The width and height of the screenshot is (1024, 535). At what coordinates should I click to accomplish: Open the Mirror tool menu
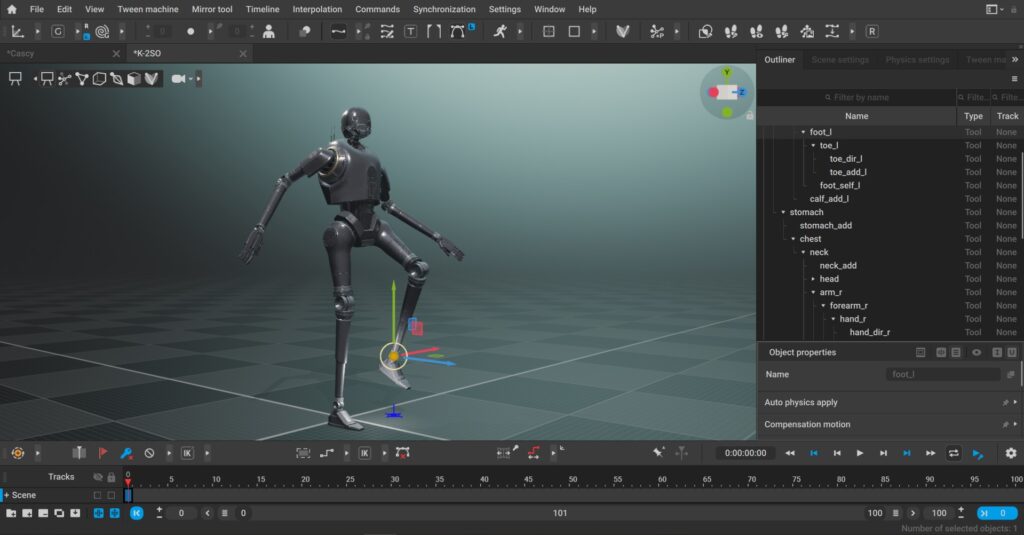pos(212,9)
